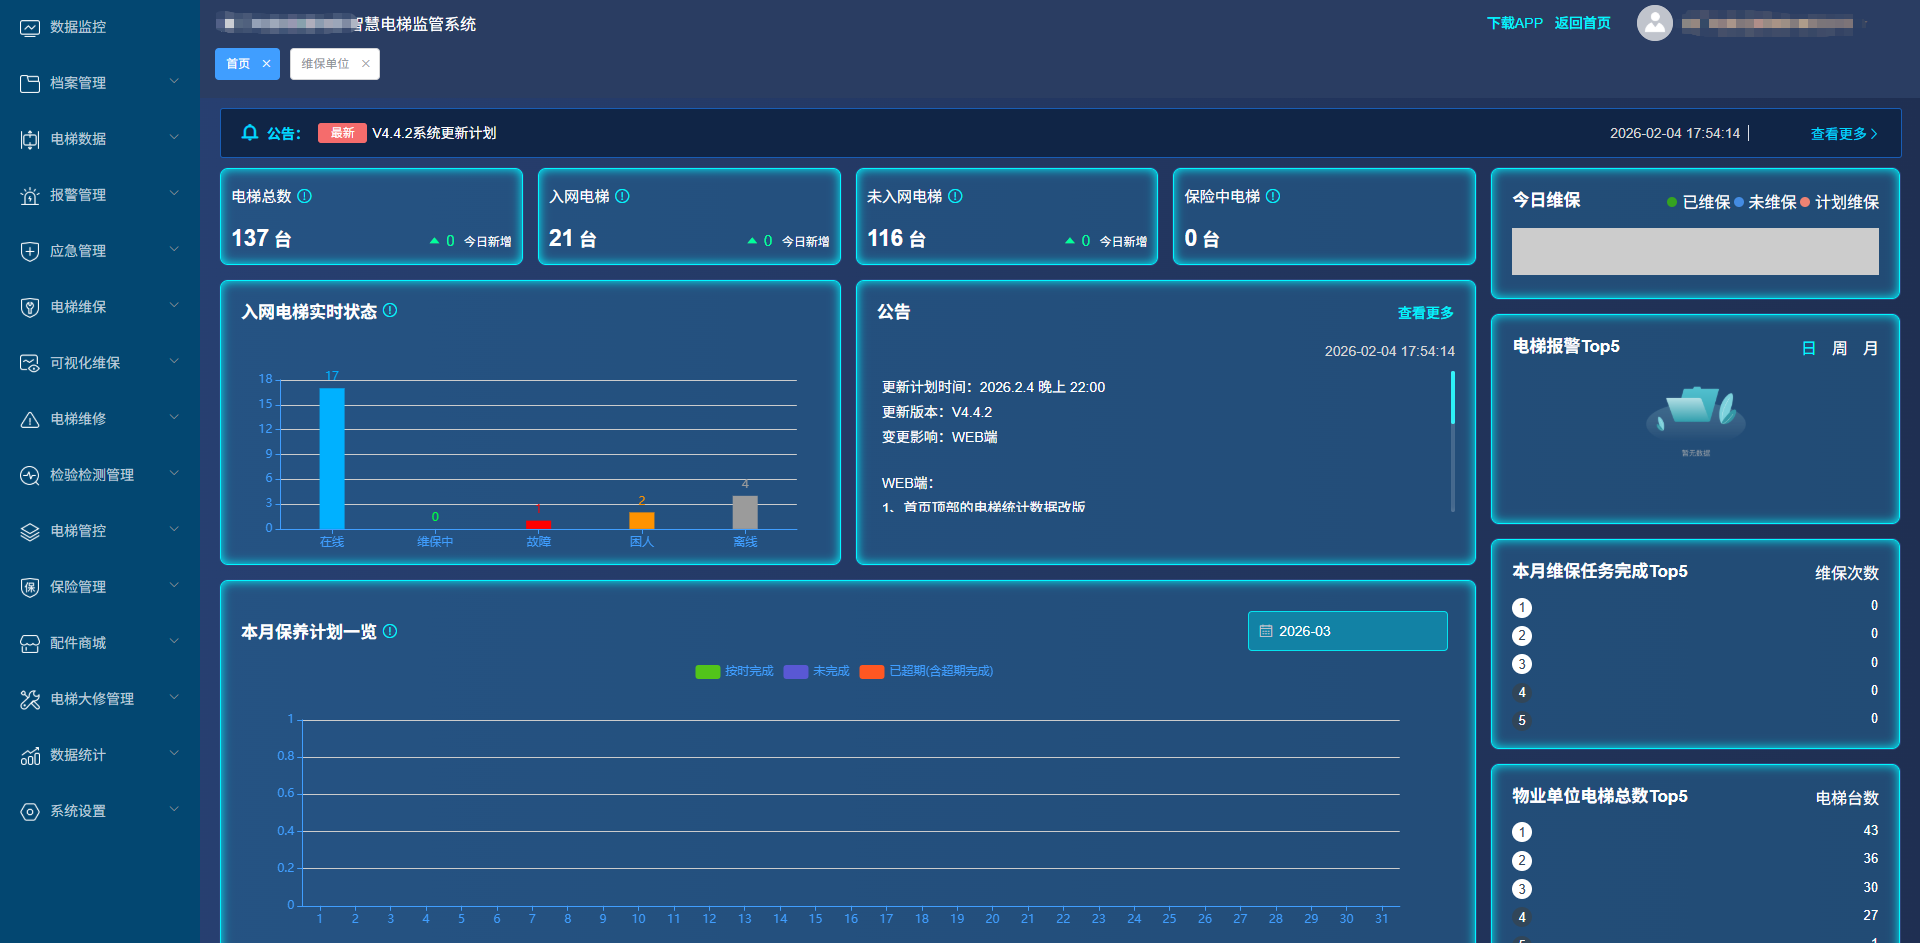1920x943 pixels.
Task: Expand the 报警管理 menu chevron
Action: 174,194
